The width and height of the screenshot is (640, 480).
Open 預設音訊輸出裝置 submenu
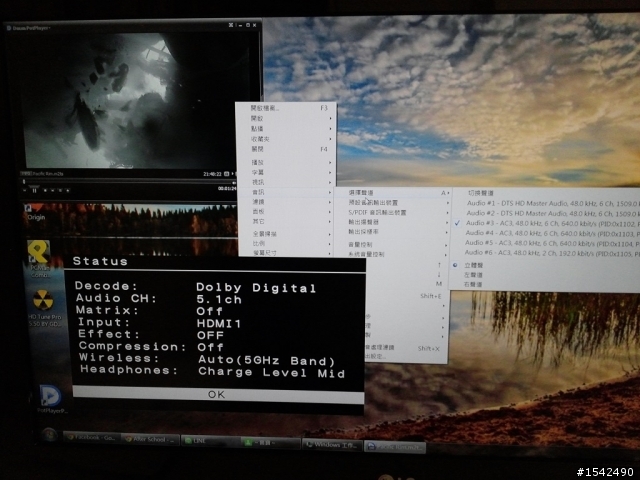(393, 202)
